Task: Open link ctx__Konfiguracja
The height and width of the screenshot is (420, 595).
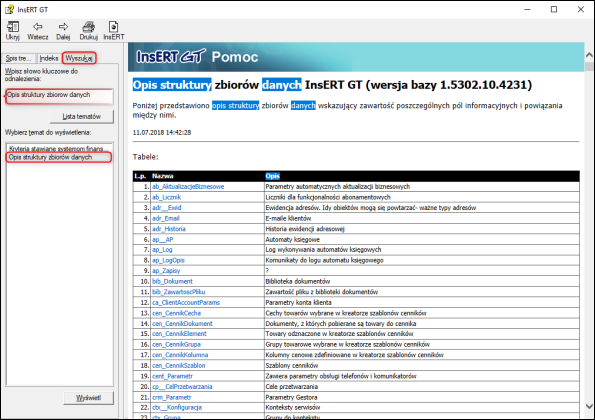Action: (177, 407)
